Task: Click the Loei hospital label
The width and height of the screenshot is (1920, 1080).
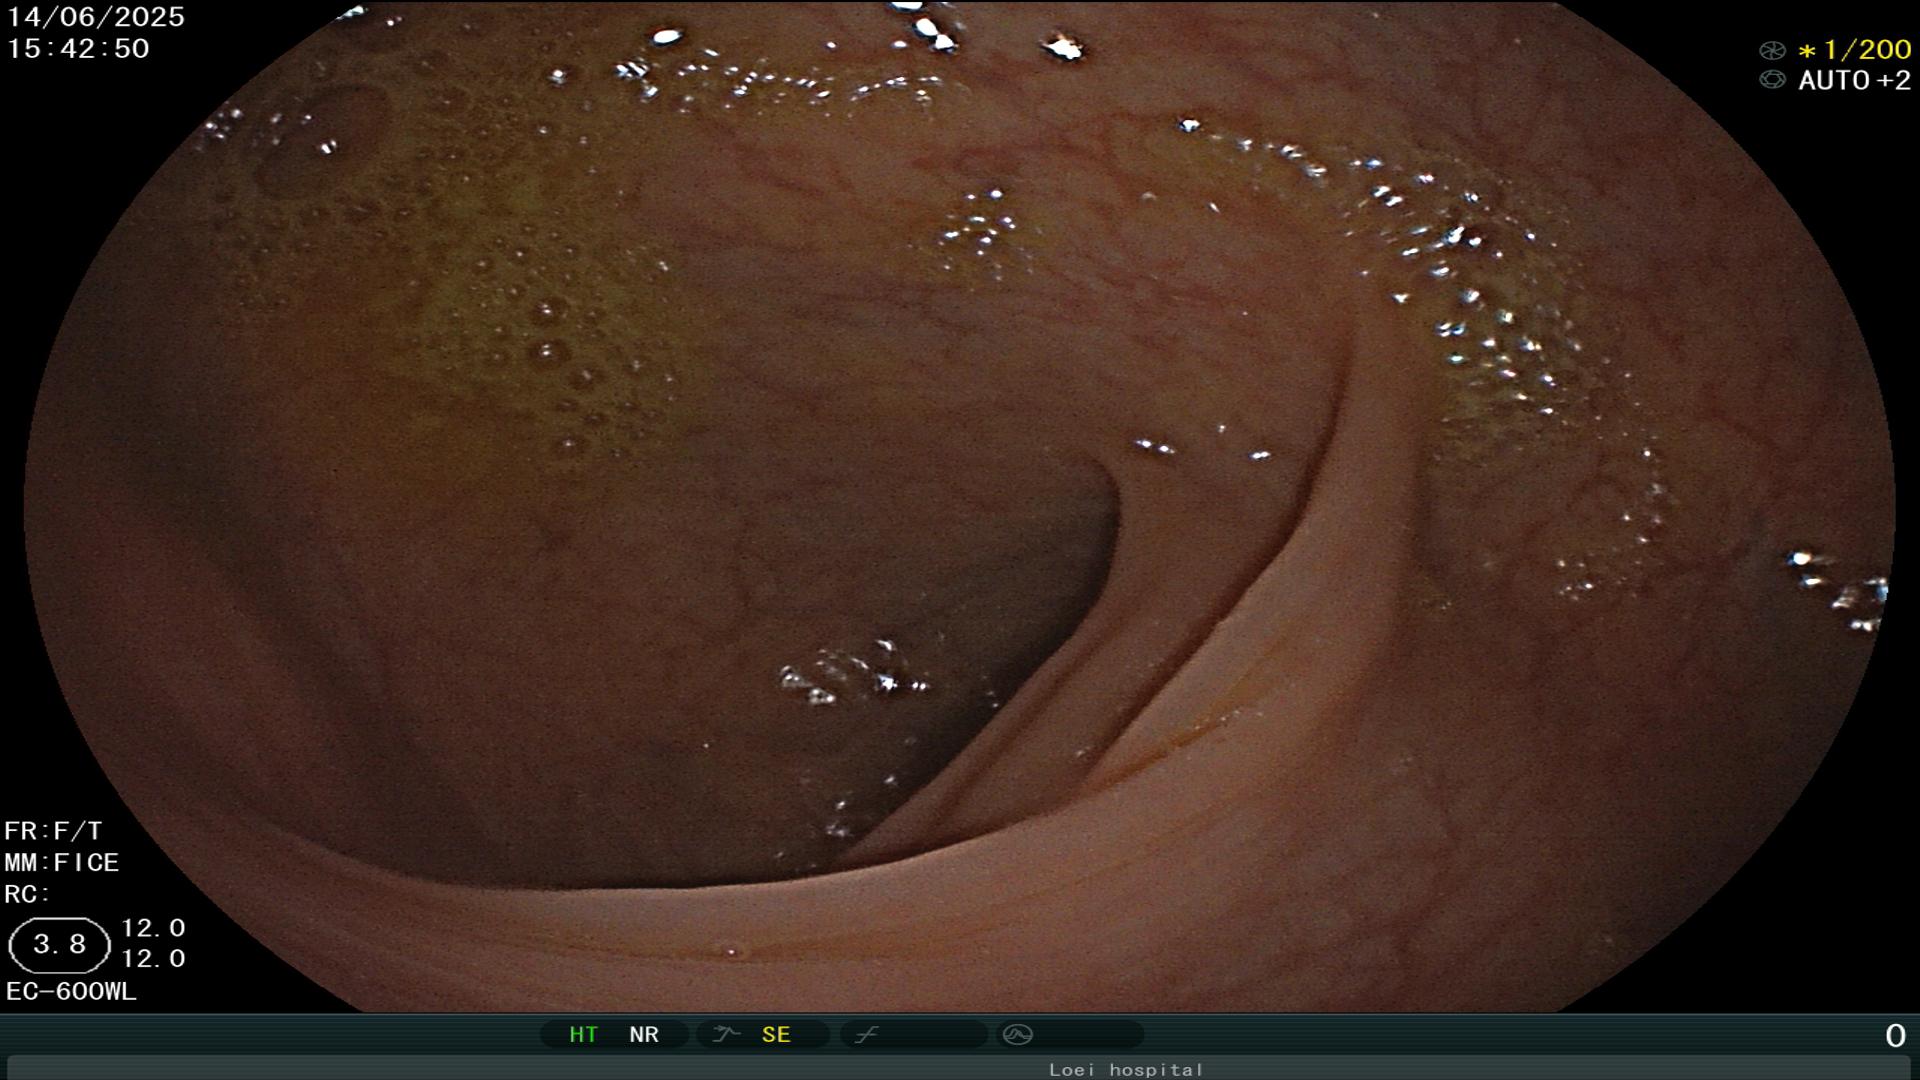Action: (x=1126, y=1069)
